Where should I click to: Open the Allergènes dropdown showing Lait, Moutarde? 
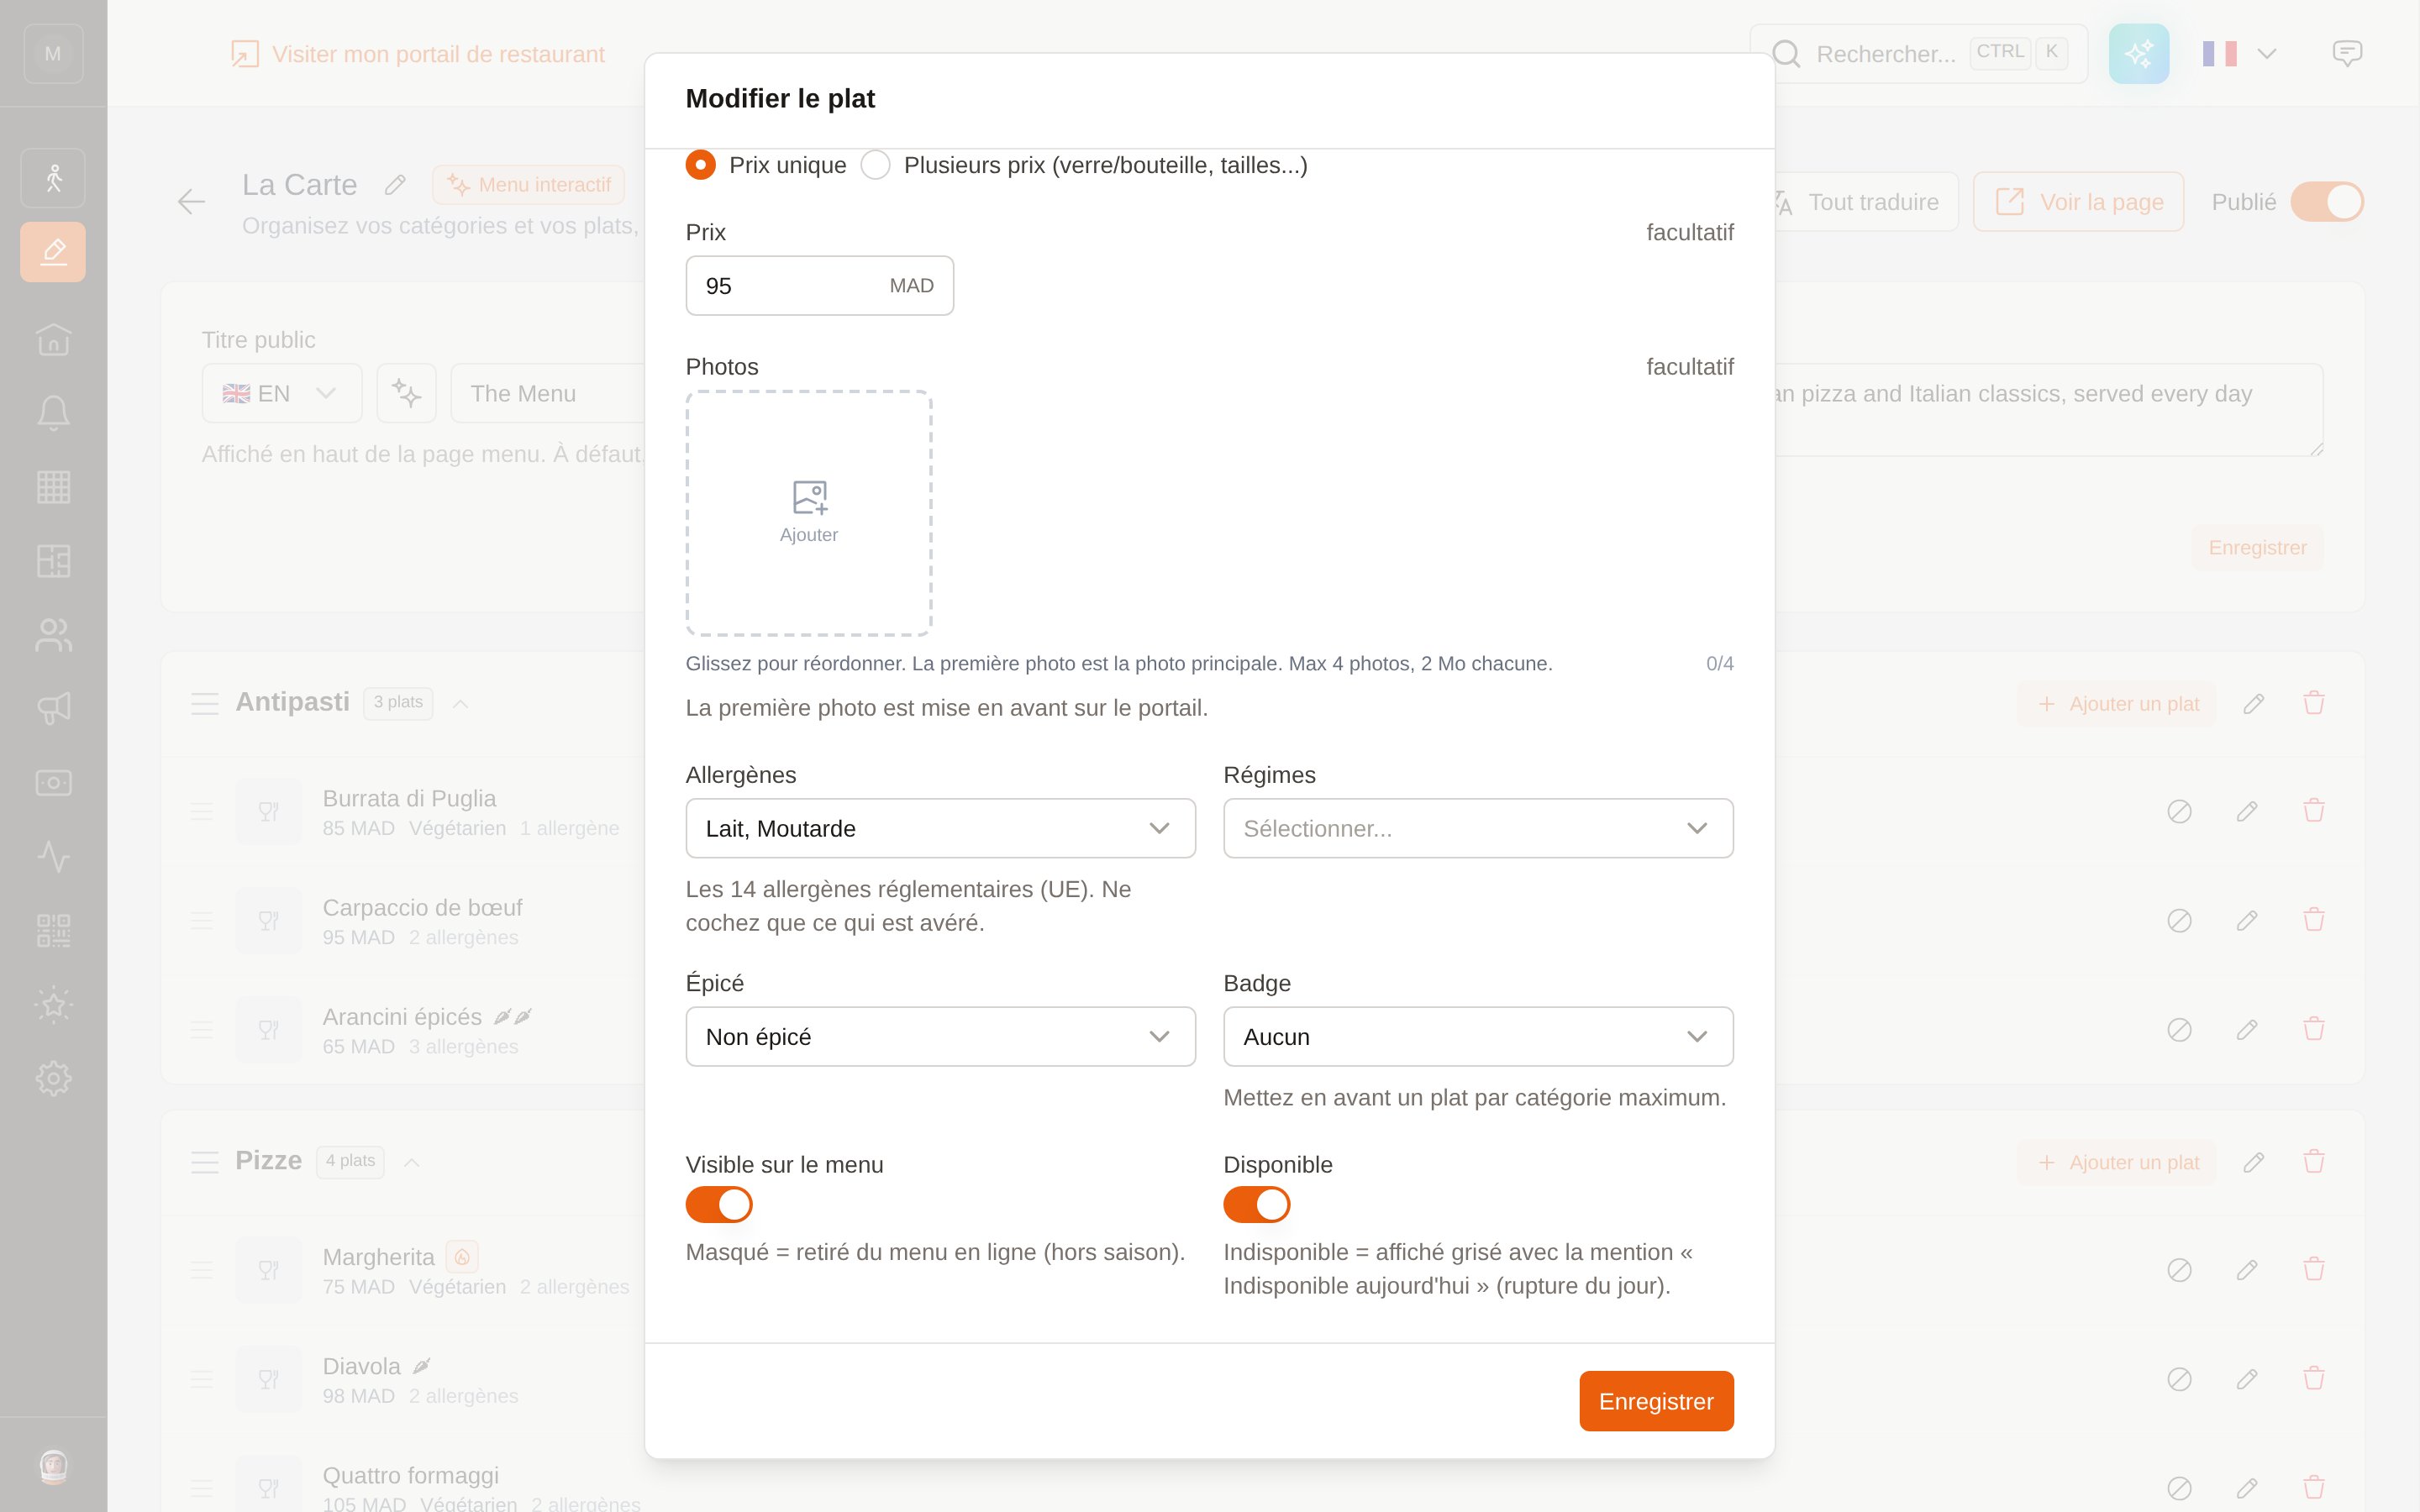(940, 828)
